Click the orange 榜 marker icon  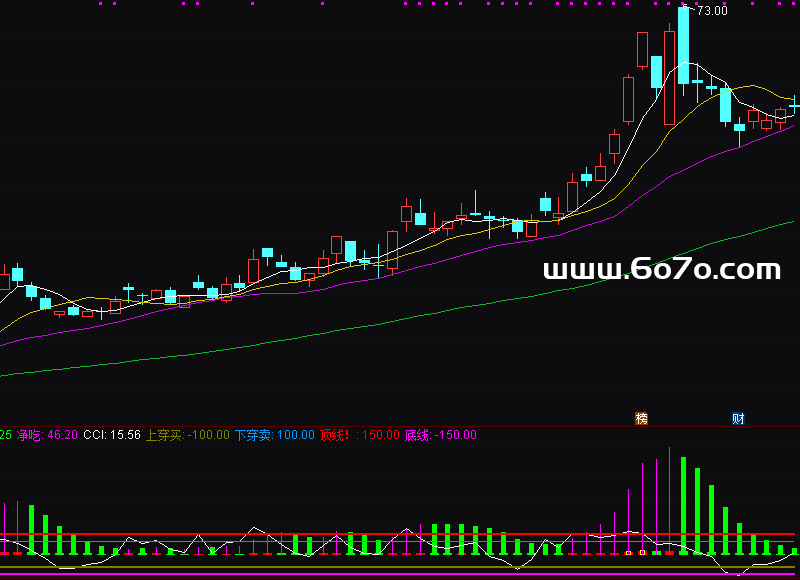coord(641,418)
